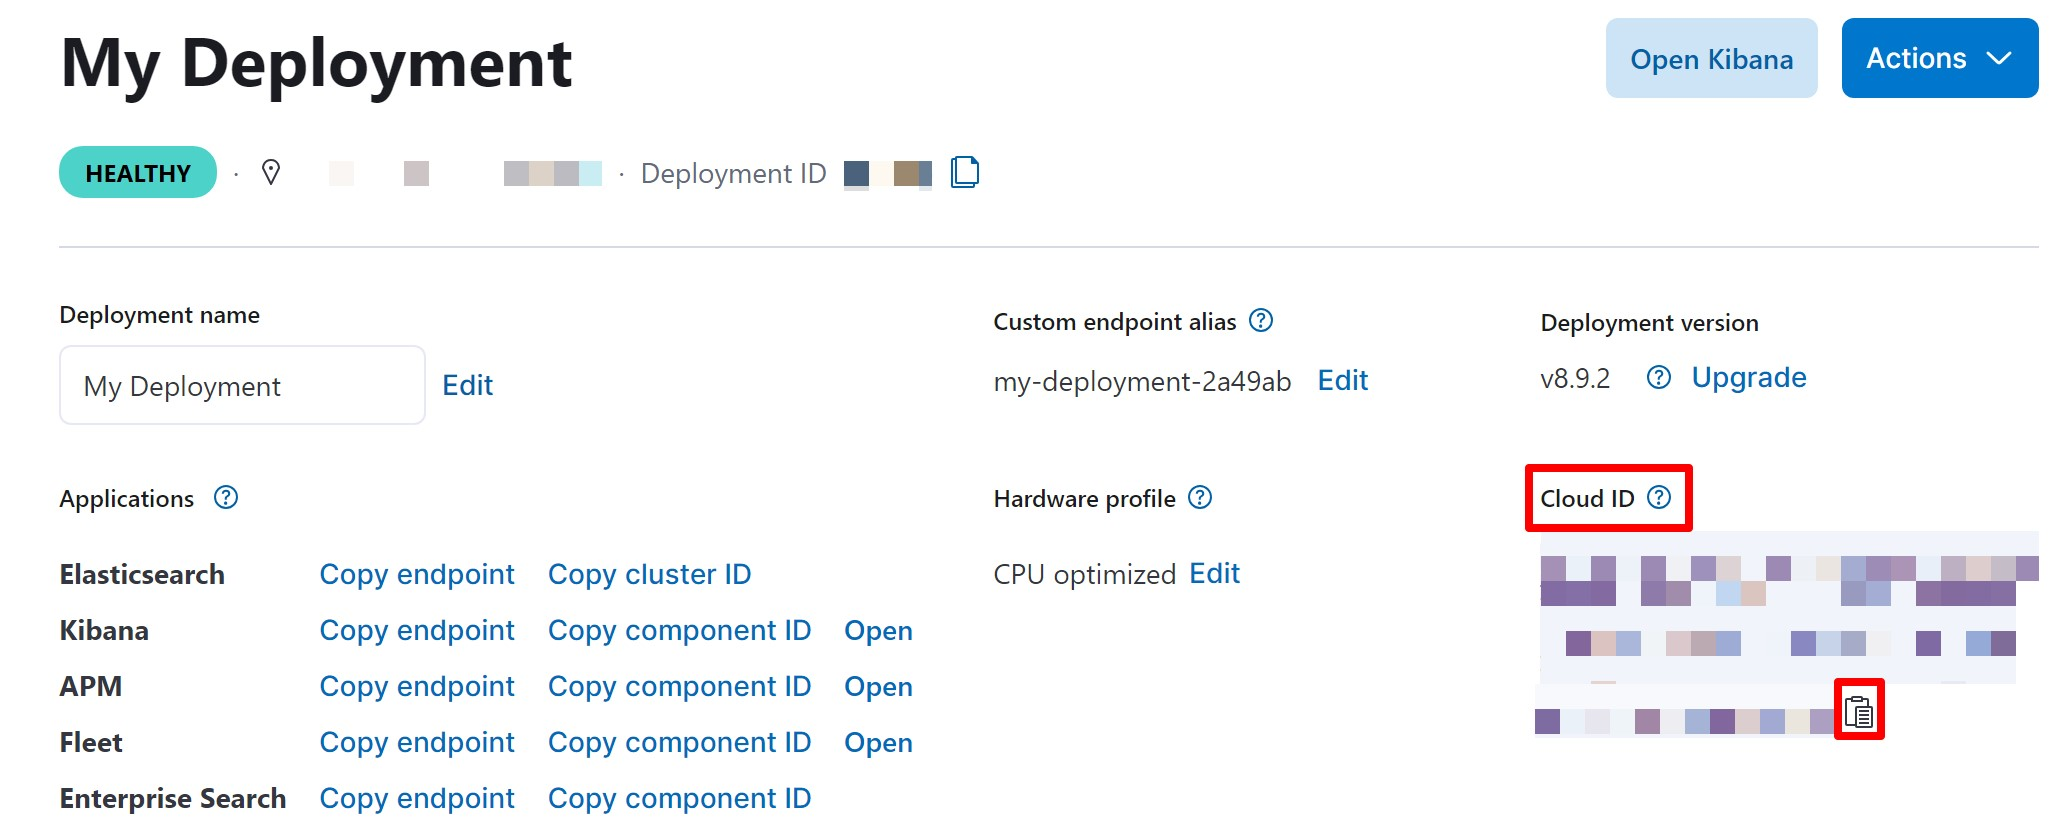Copy the Enterprise Search component ID

coord(679,798)
